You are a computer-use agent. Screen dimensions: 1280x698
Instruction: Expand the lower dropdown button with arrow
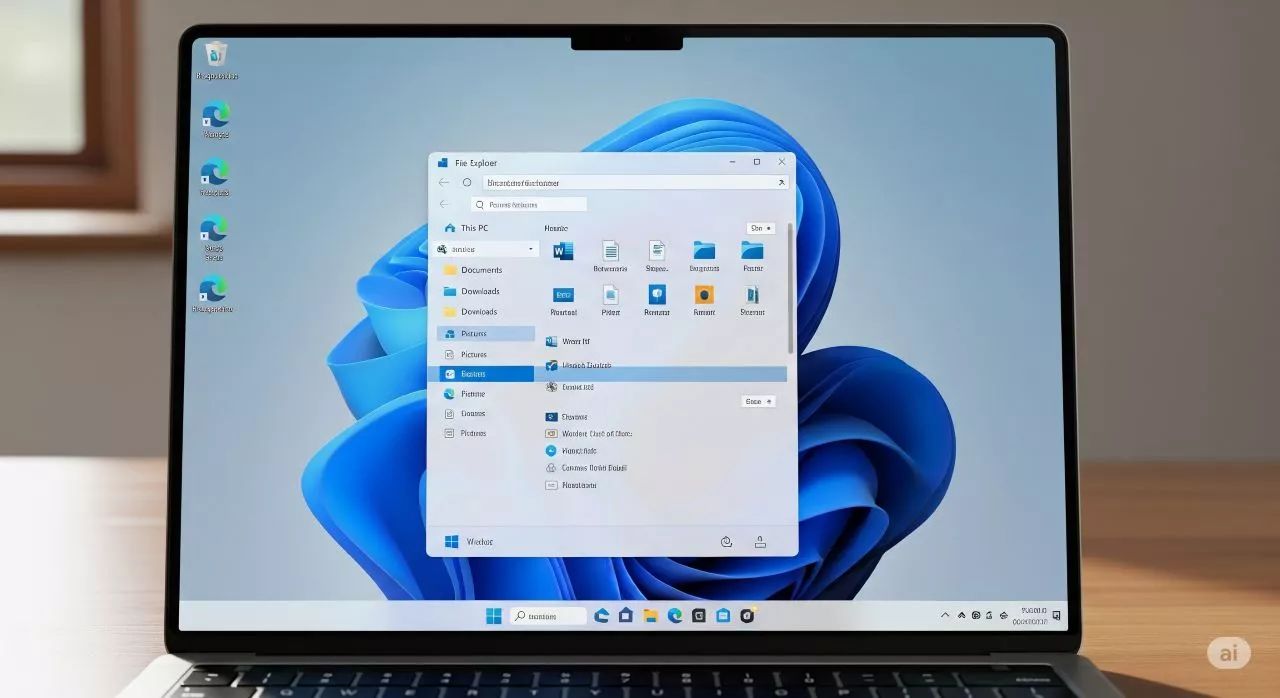(x=758, y=401)
